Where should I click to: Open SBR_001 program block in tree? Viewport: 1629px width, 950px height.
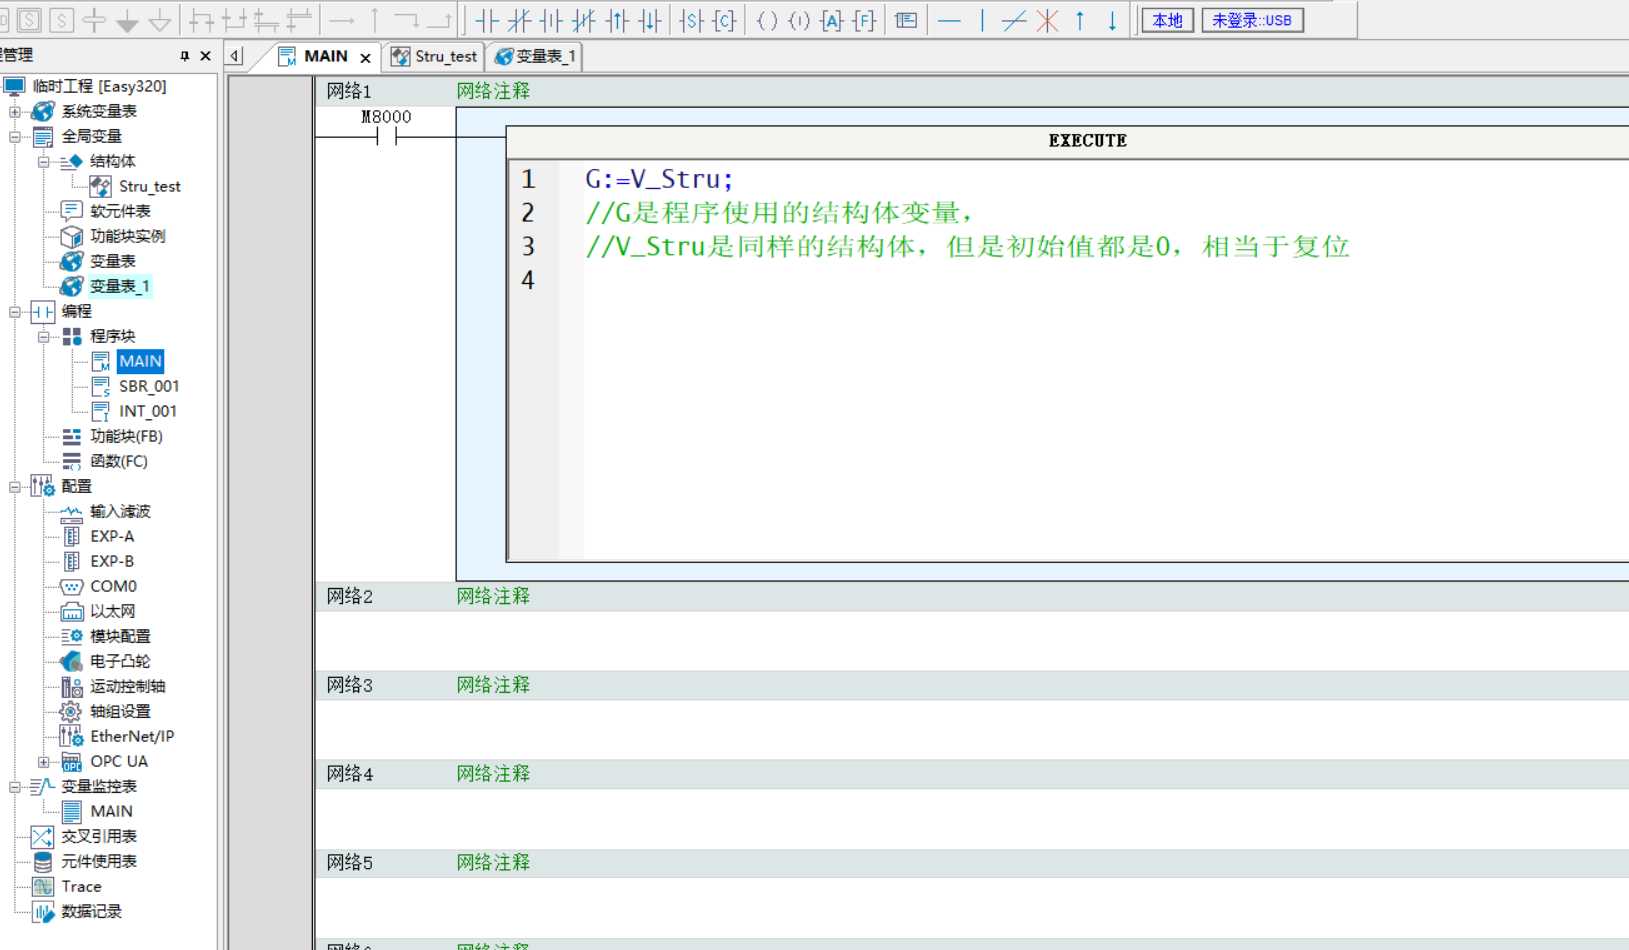(149, 386)
